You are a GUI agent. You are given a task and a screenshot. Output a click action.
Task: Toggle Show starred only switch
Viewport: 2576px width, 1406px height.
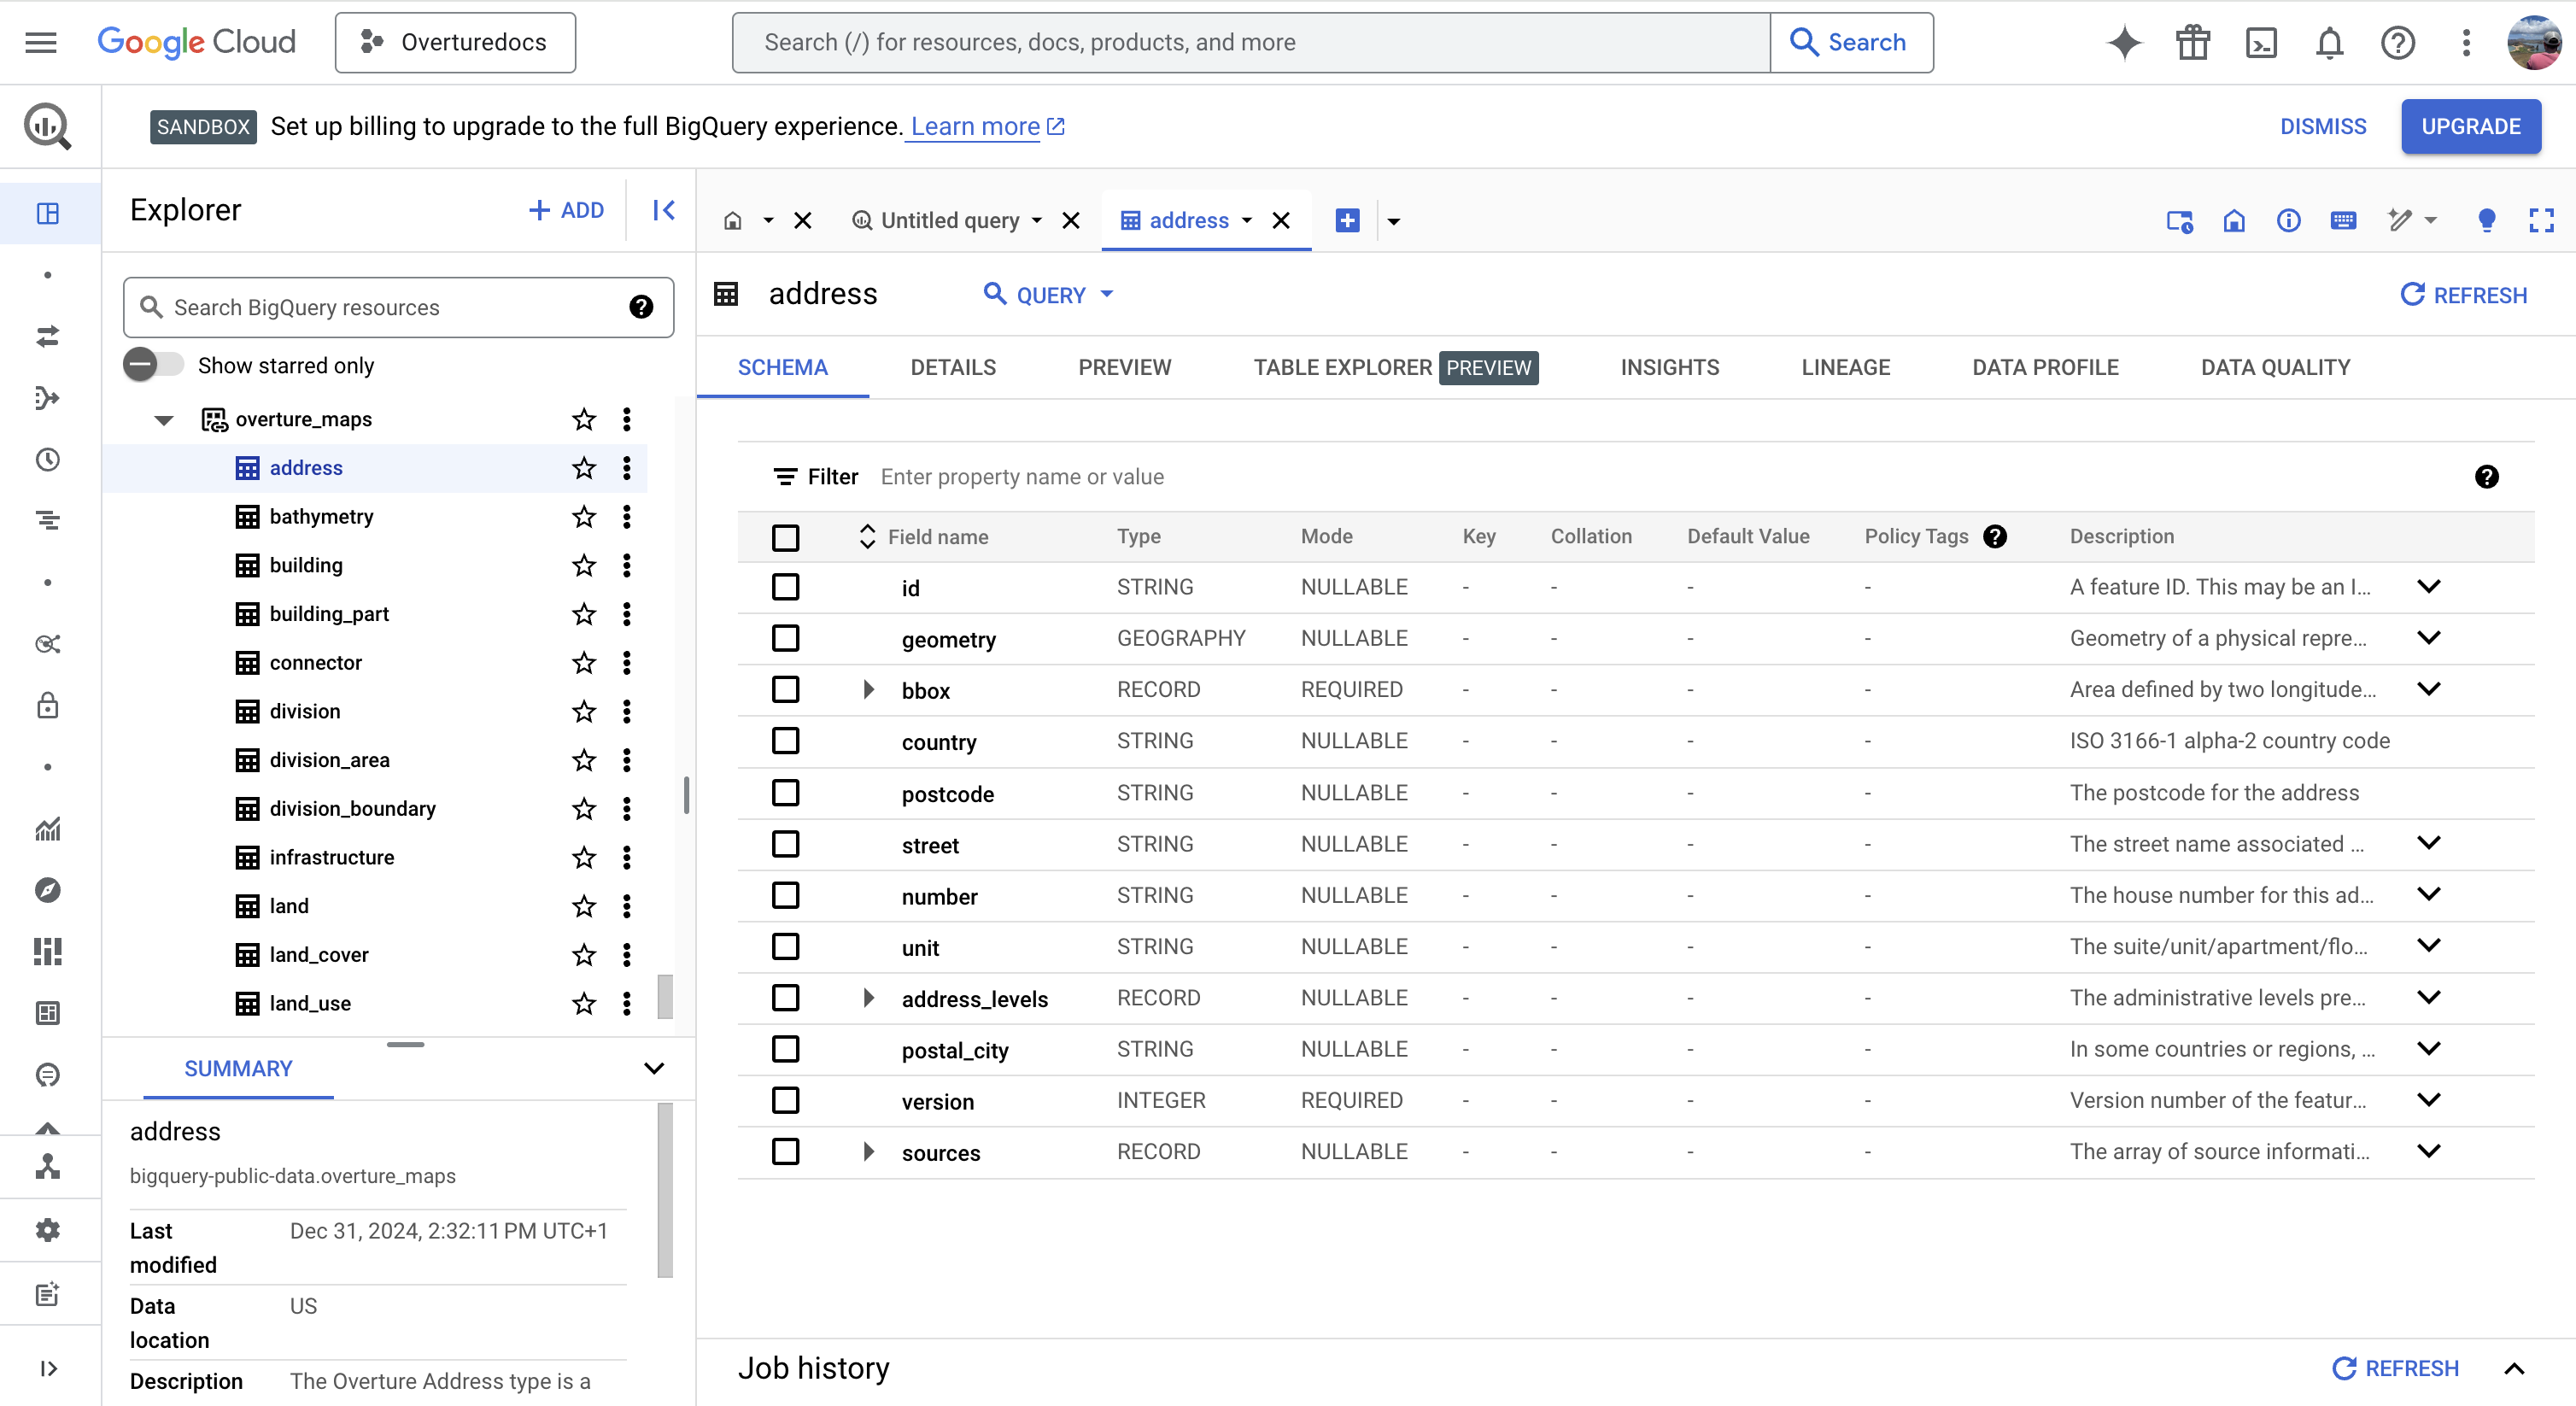[x=153, y=365]
